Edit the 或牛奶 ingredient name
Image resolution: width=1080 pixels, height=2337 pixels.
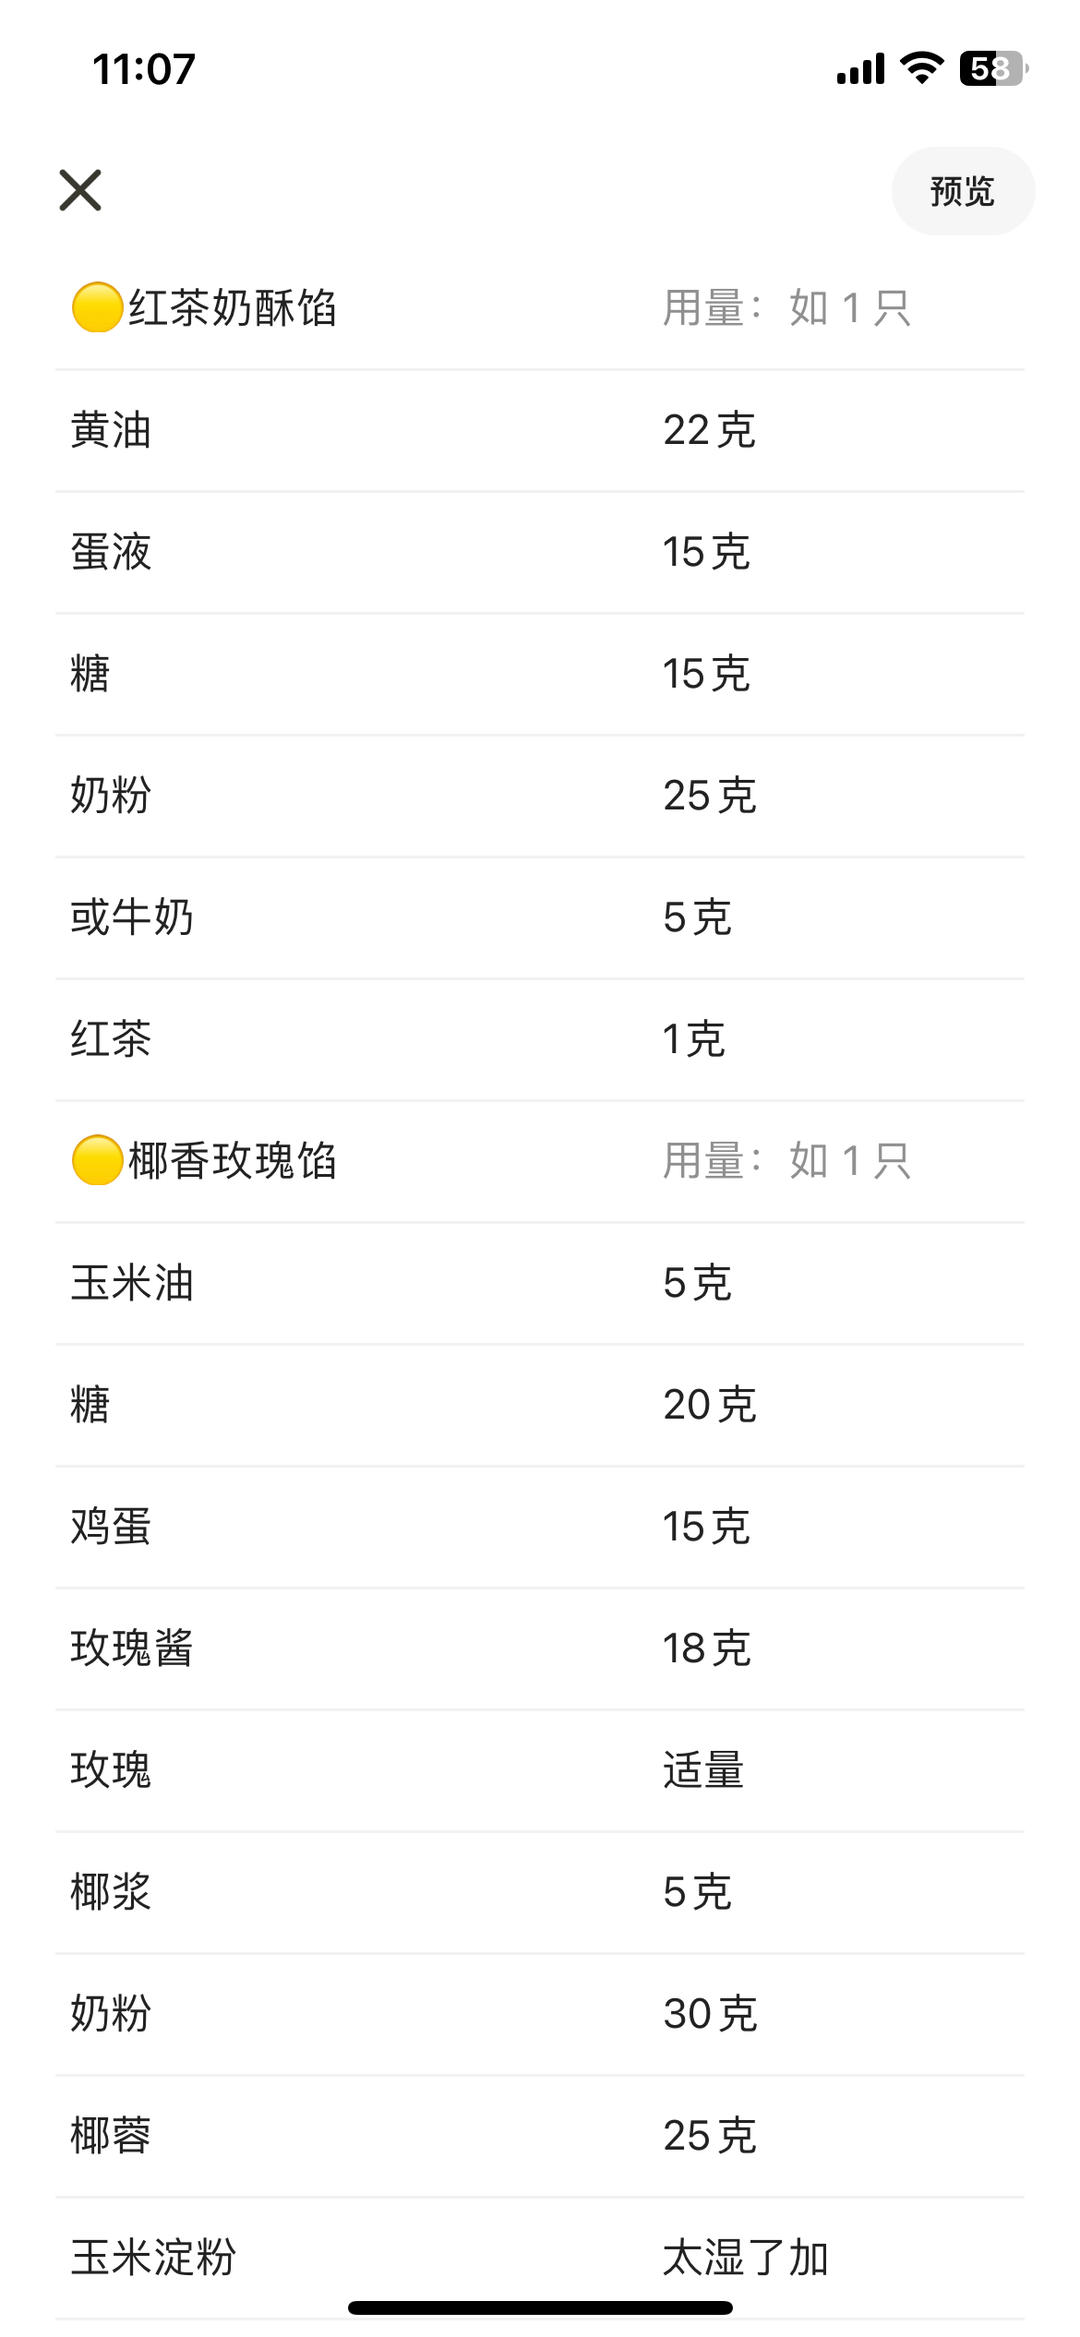pyautogui.click(x=132, y=917)
